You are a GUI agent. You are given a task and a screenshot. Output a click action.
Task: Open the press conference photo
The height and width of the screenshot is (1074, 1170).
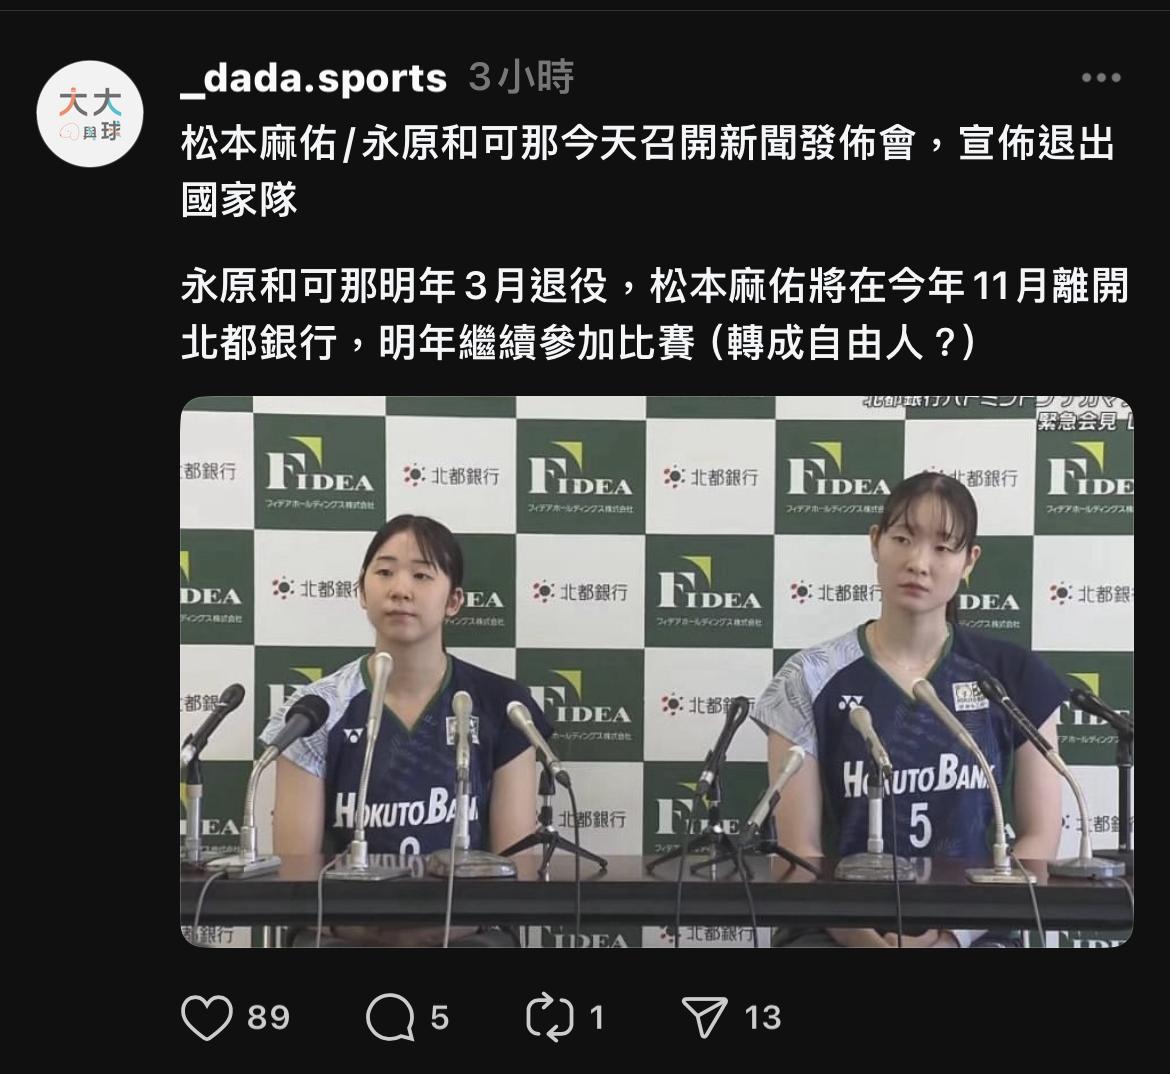pyautogui.click(x=657, y=672)
